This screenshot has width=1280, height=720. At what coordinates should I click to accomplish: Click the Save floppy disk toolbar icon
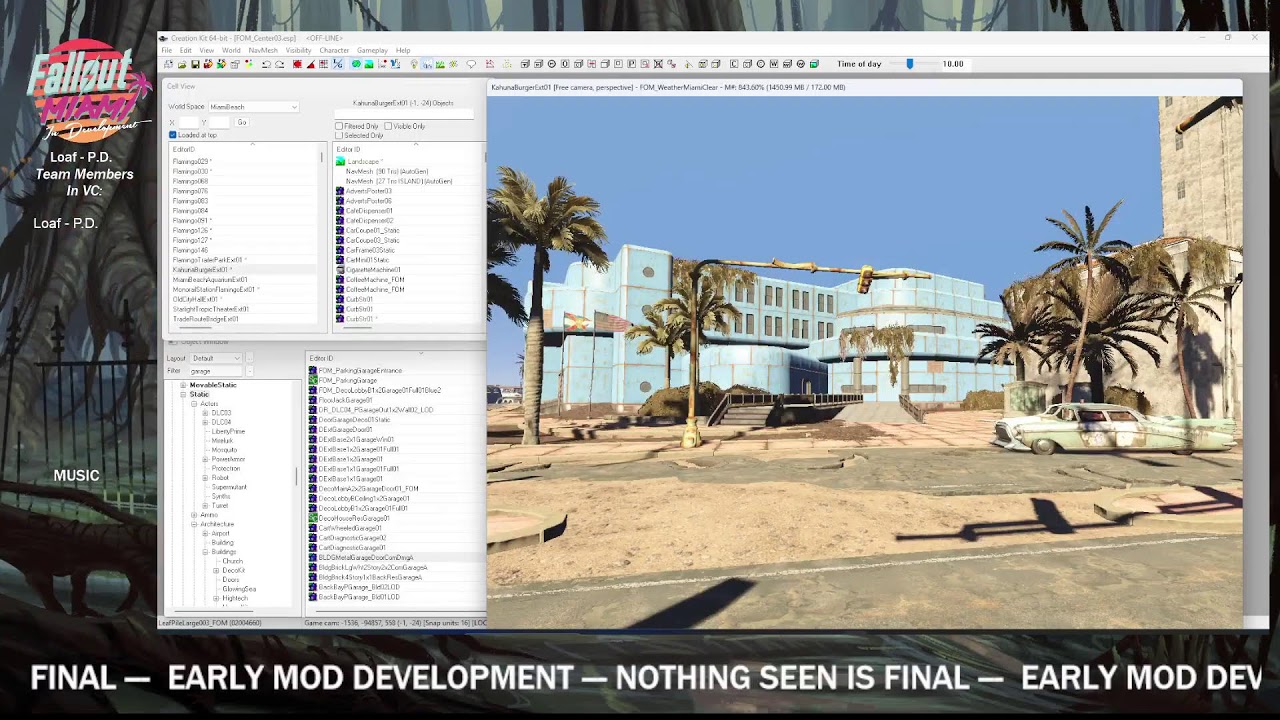[x=195, y=64]
